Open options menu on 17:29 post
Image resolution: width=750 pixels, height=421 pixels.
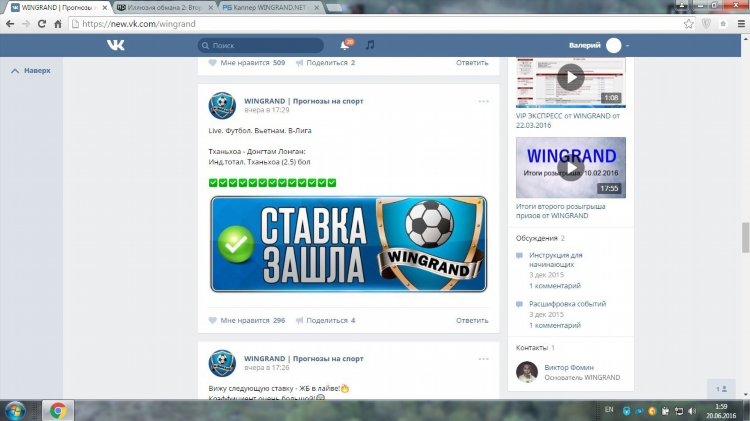pos(484,101)
